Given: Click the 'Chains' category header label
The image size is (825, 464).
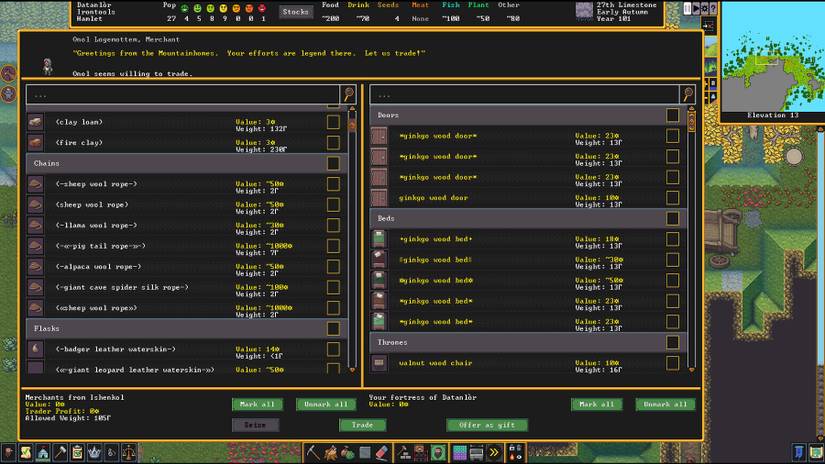Looking at the screenshot, I should click(x=46, y=164).
